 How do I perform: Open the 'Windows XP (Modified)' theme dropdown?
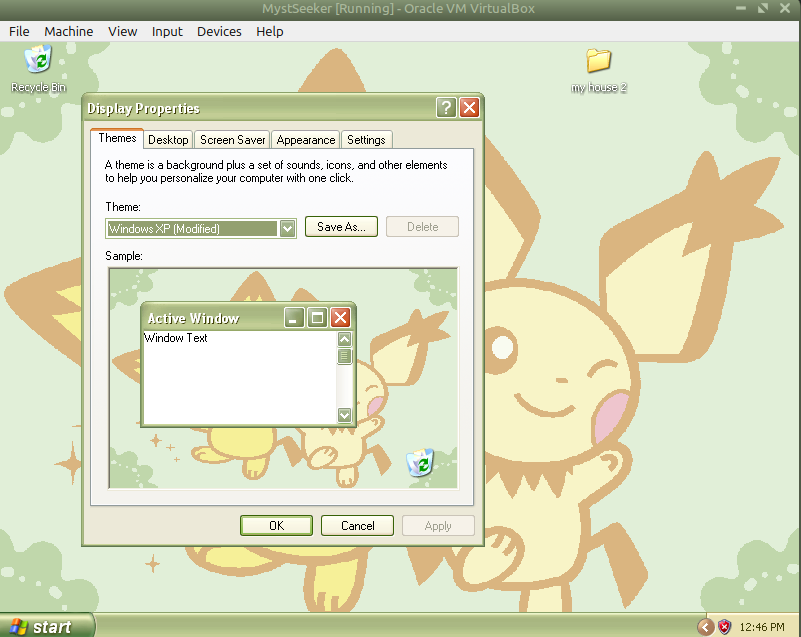click(x=288, y=228)
